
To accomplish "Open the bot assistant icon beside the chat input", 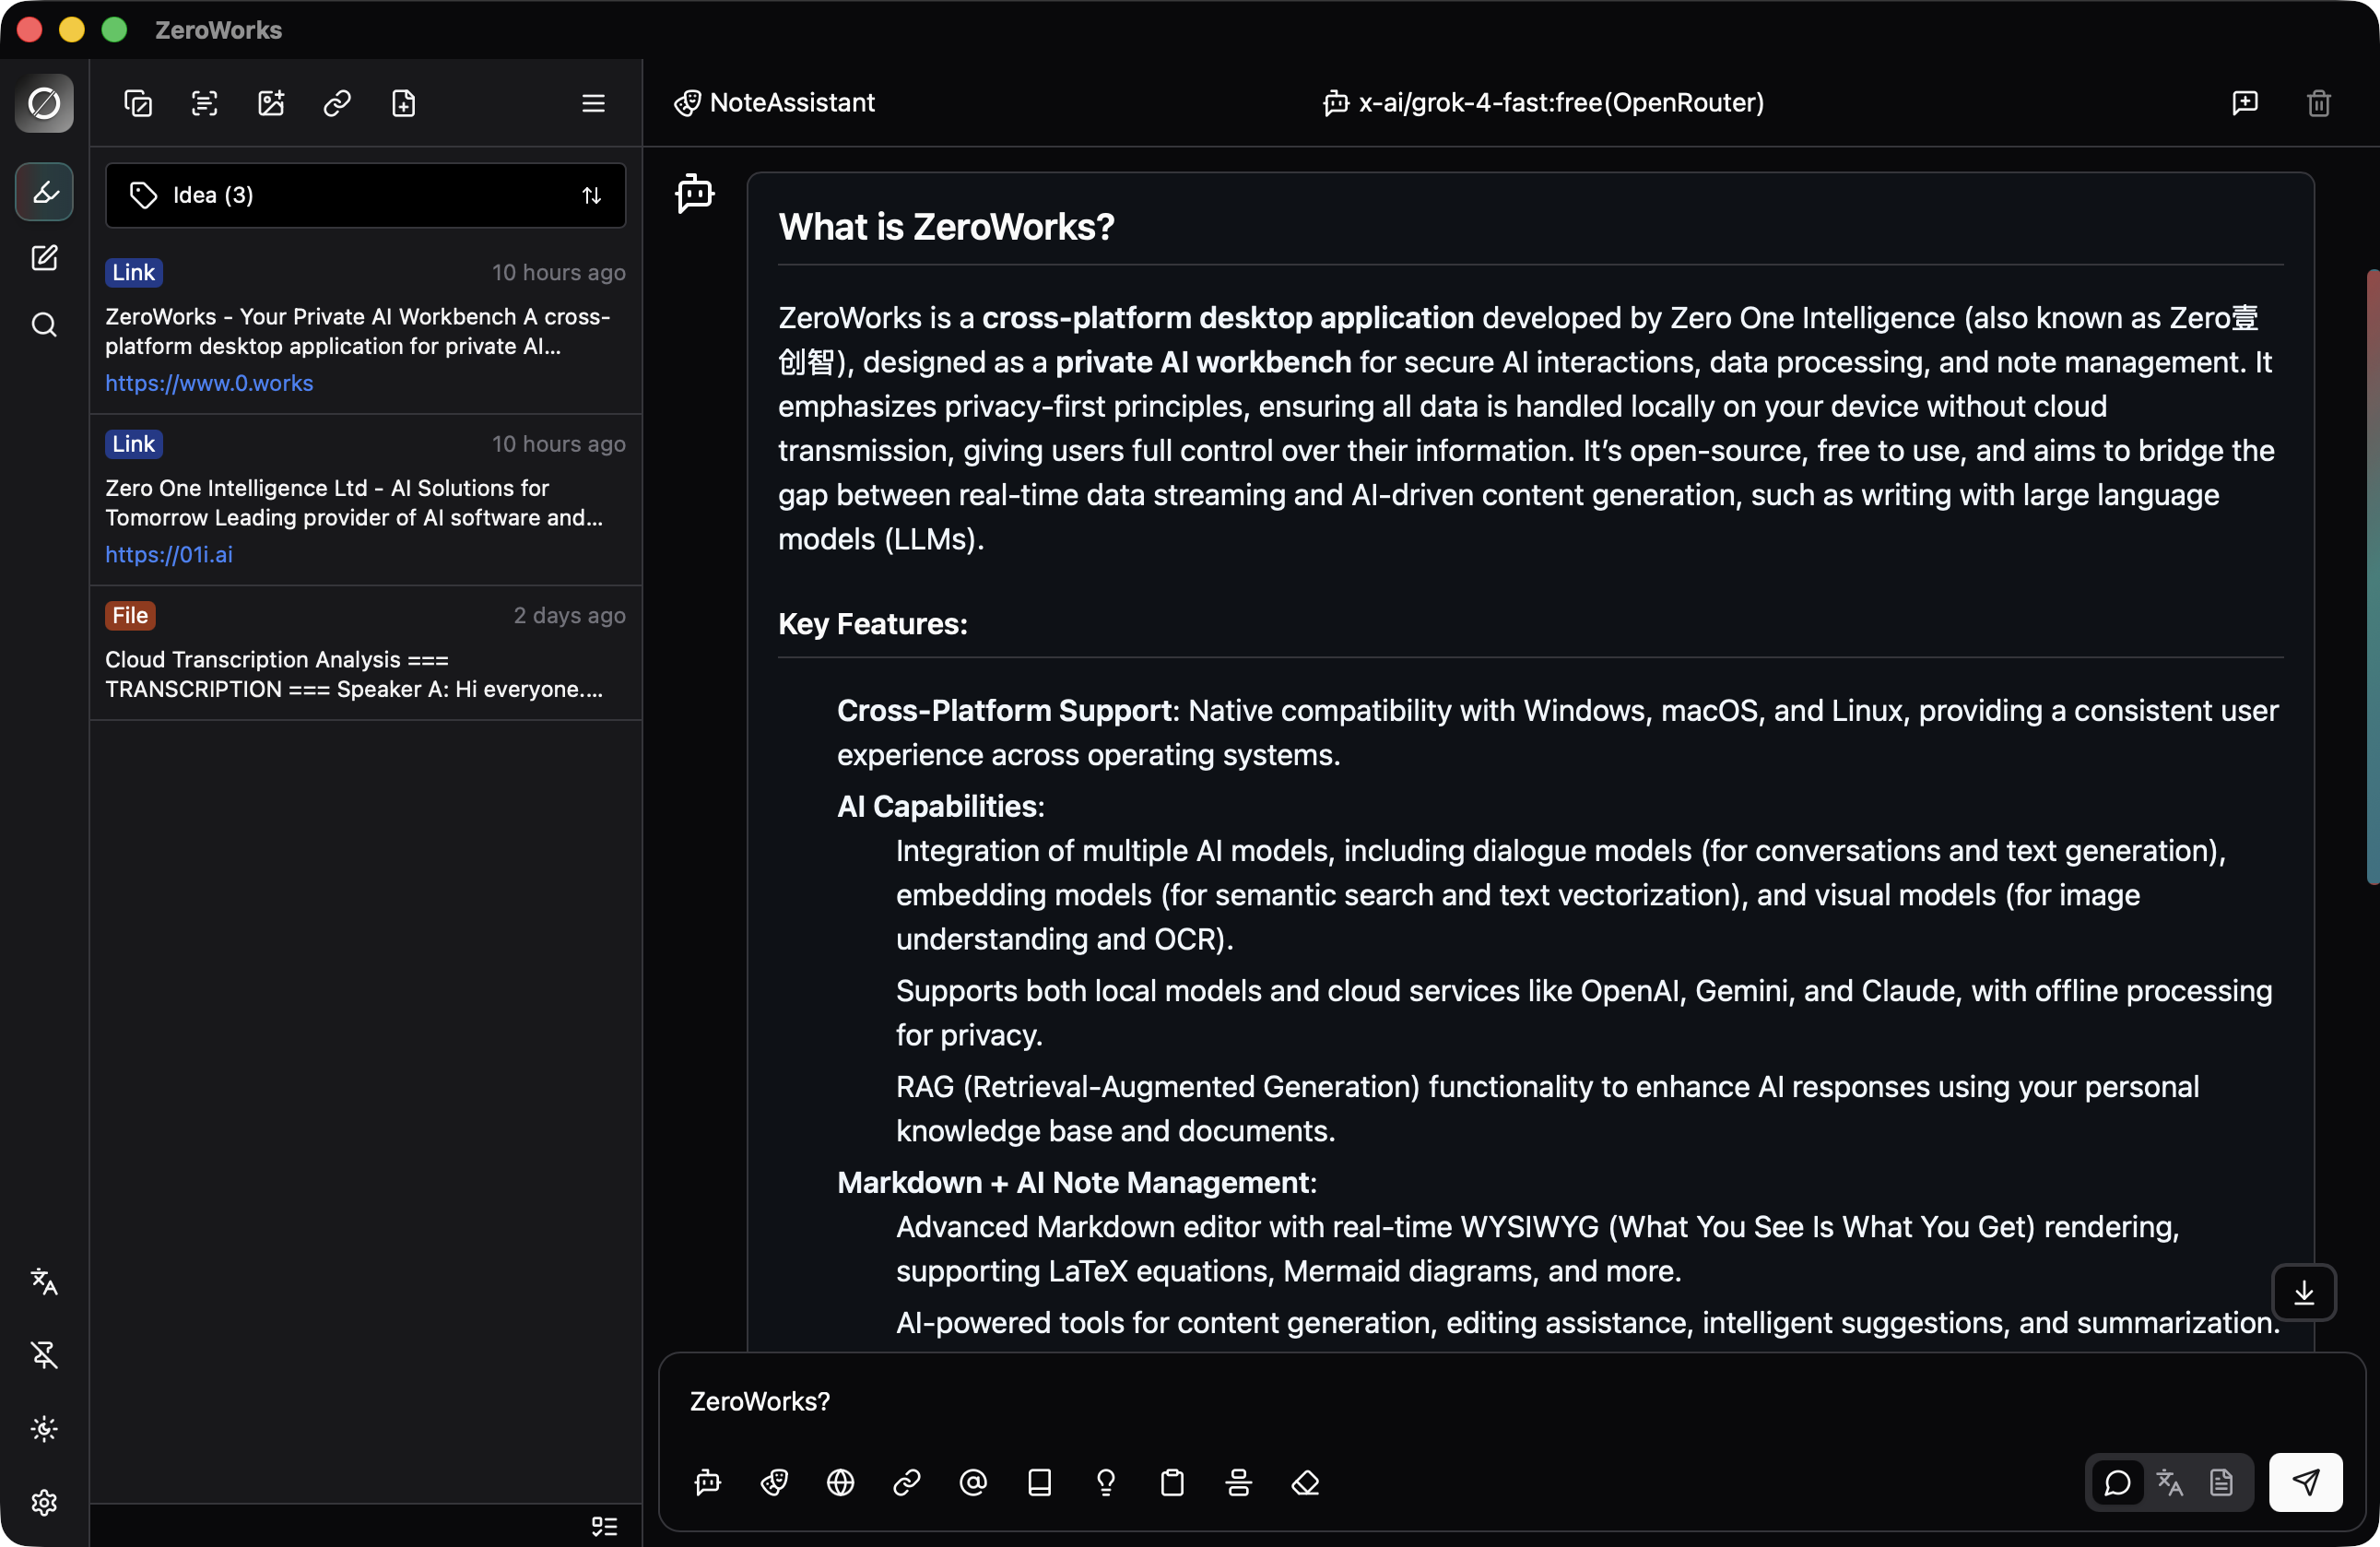I will pyautogui.click(x=708, y=1484).
